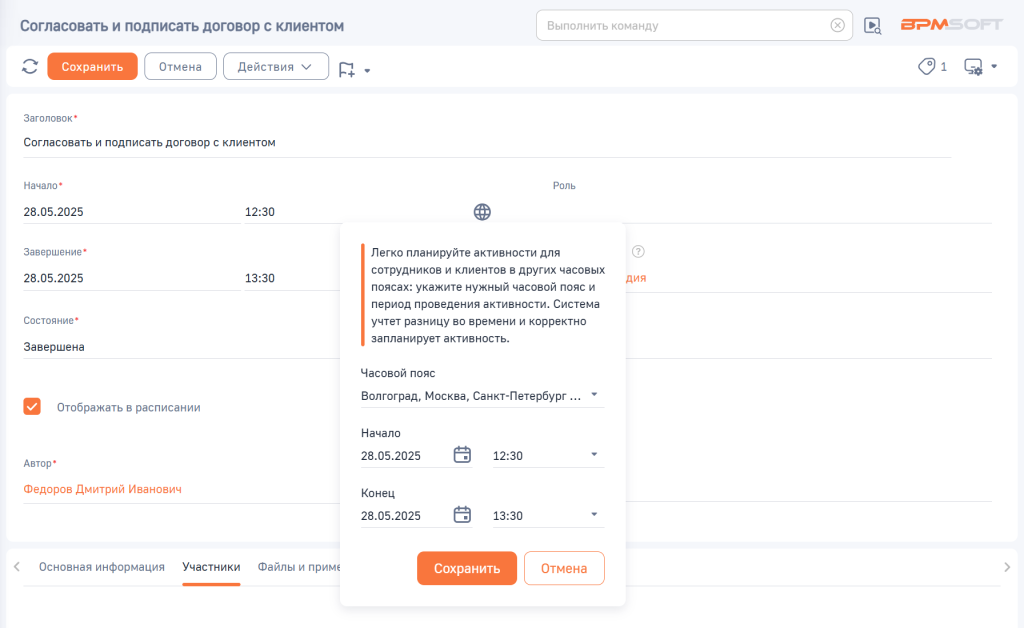Open the start time 12:30 dropdown in popup
The height and width of the screenshot is (628, 1024).
[x=594, y=455]
